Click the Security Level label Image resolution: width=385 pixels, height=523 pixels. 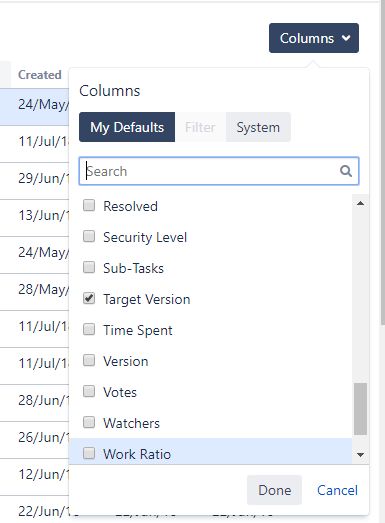pos(145,237)
